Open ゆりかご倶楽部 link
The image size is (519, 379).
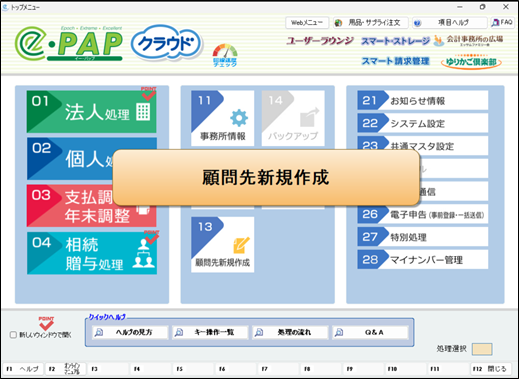coord(471,62)
